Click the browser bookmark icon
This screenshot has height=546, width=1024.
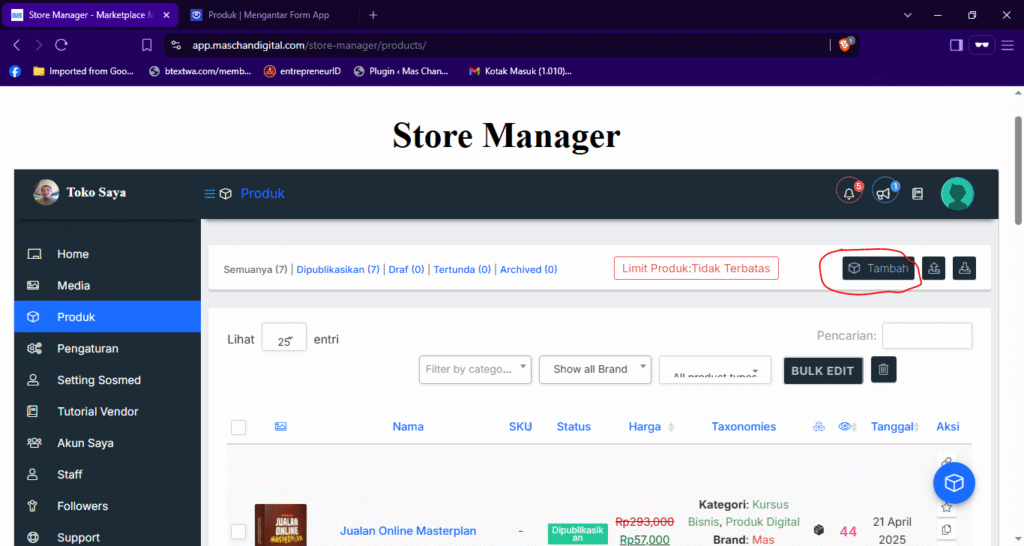147,45
